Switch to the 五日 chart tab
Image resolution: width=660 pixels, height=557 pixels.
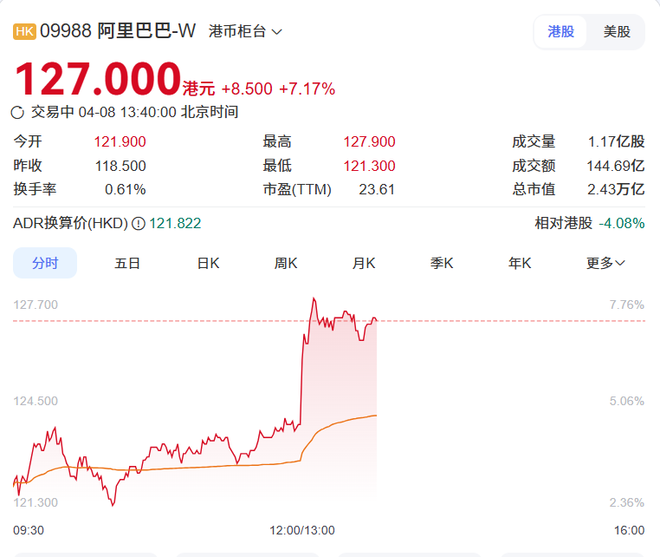pos(127,263)
